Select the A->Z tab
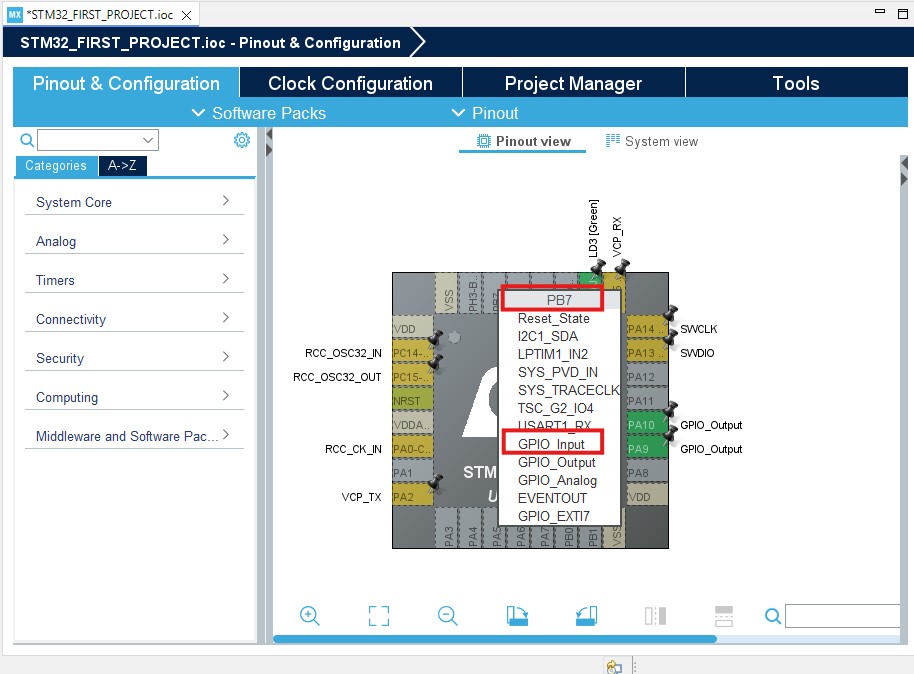The width and height of the screenshot is (914, 674). point(122,165)
